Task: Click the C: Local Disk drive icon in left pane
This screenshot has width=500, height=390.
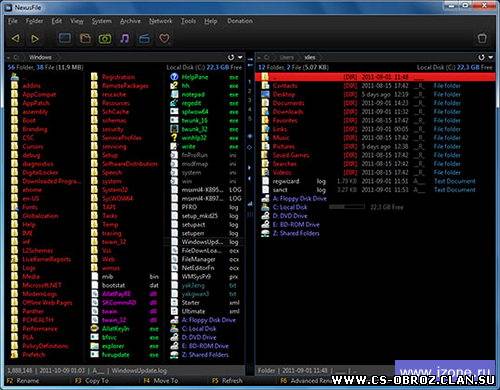Action: [174, 328]
